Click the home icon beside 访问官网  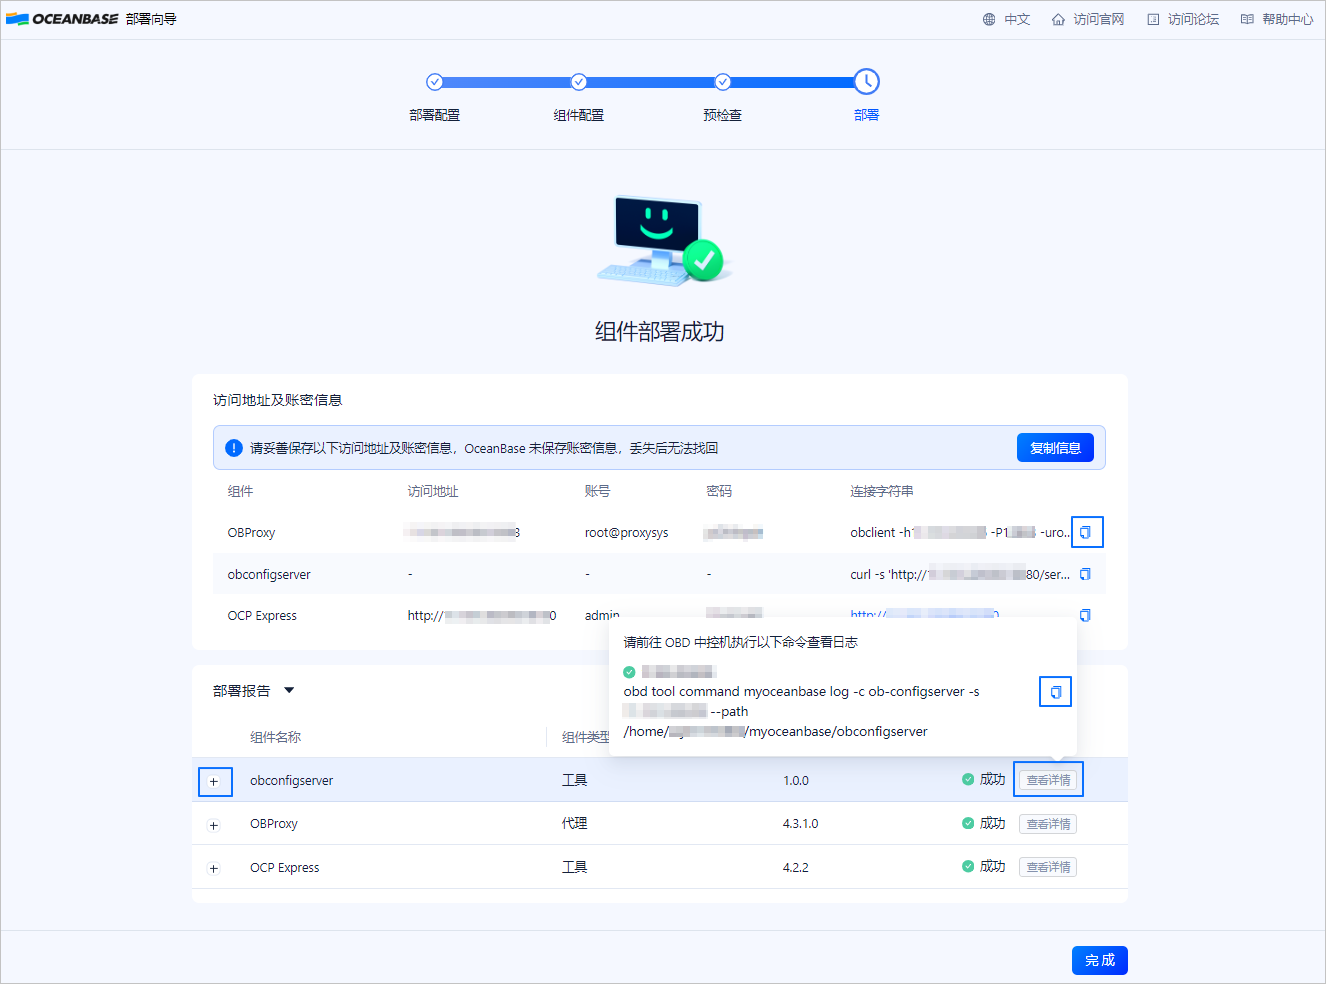click(x=1058, y=19)
